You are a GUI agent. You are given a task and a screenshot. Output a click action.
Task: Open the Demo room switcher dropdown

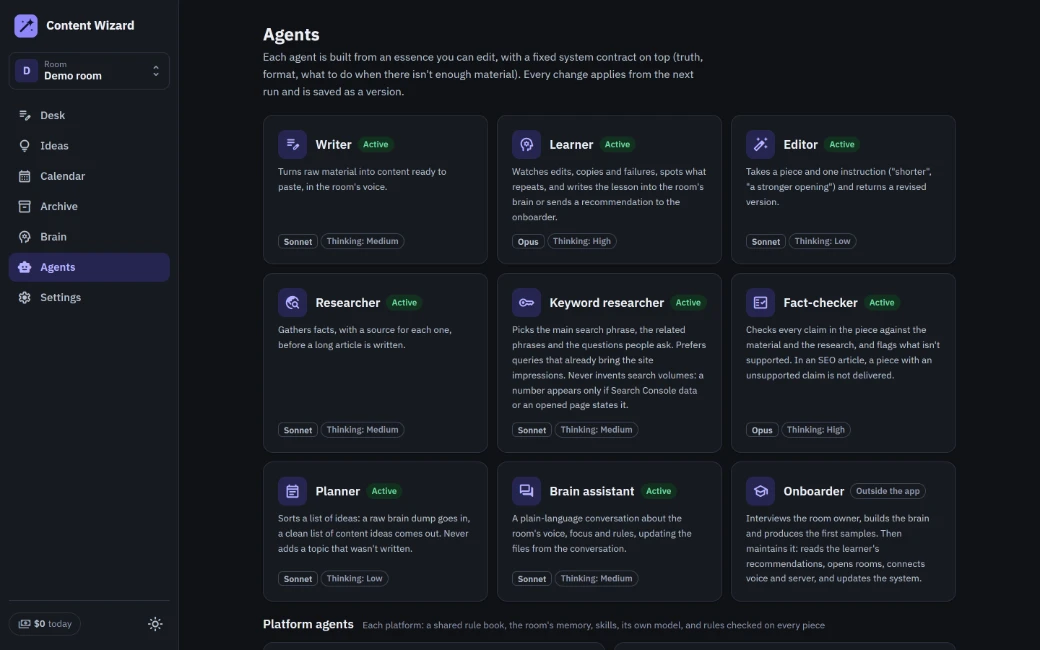(89, 70)
